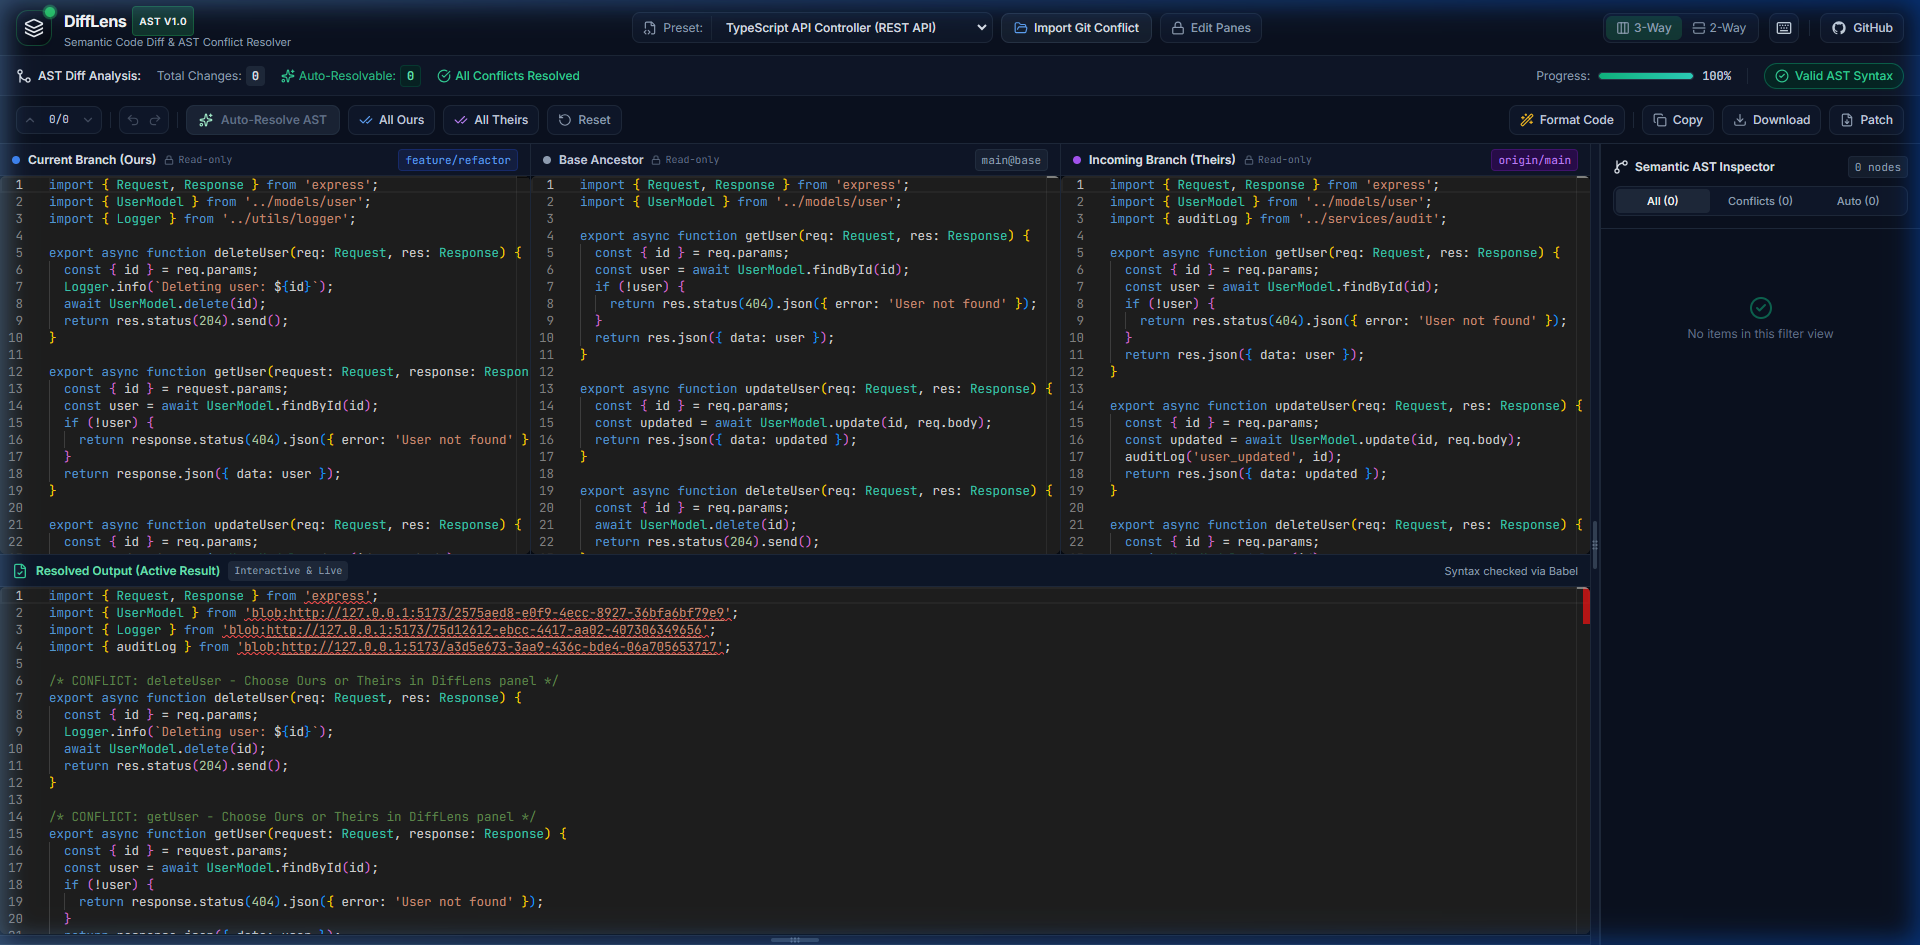Click the origin/main branch tag

pyautogui.click(x=1534, y=160)
